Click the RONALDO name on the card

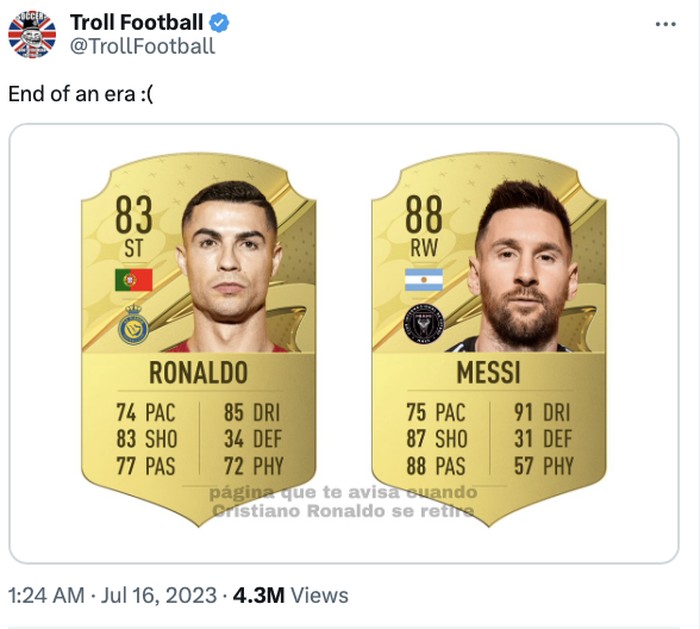pyautogui.click(x=198, y=373)
